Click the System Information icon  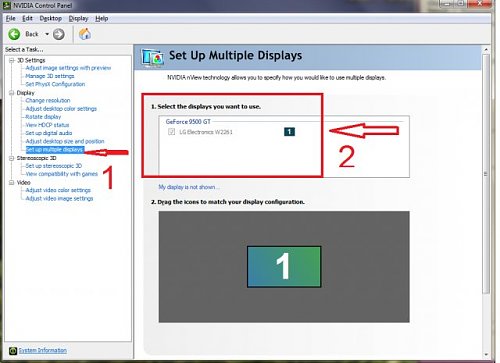(13, 351)
